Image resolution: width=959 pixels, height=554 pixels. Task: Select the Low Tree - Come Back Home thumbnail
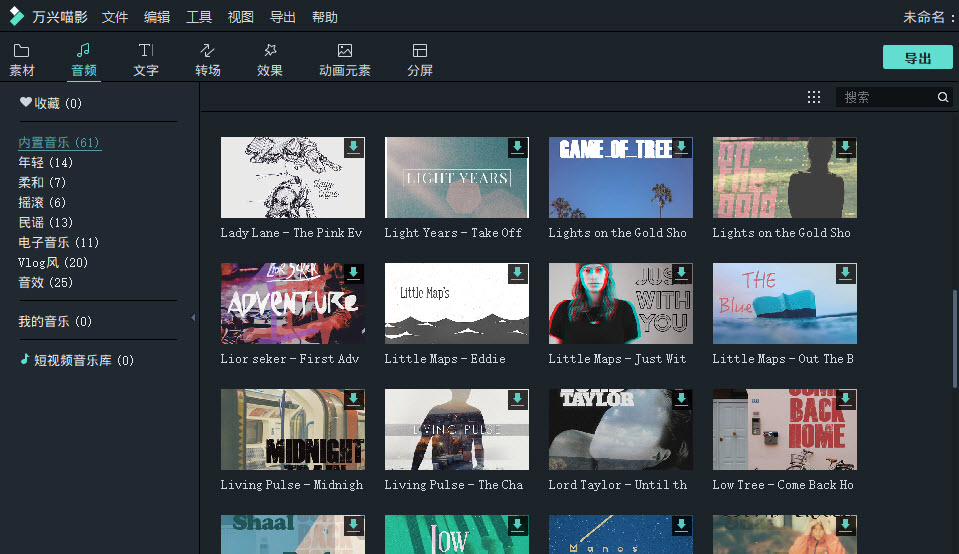coord(784,430)
